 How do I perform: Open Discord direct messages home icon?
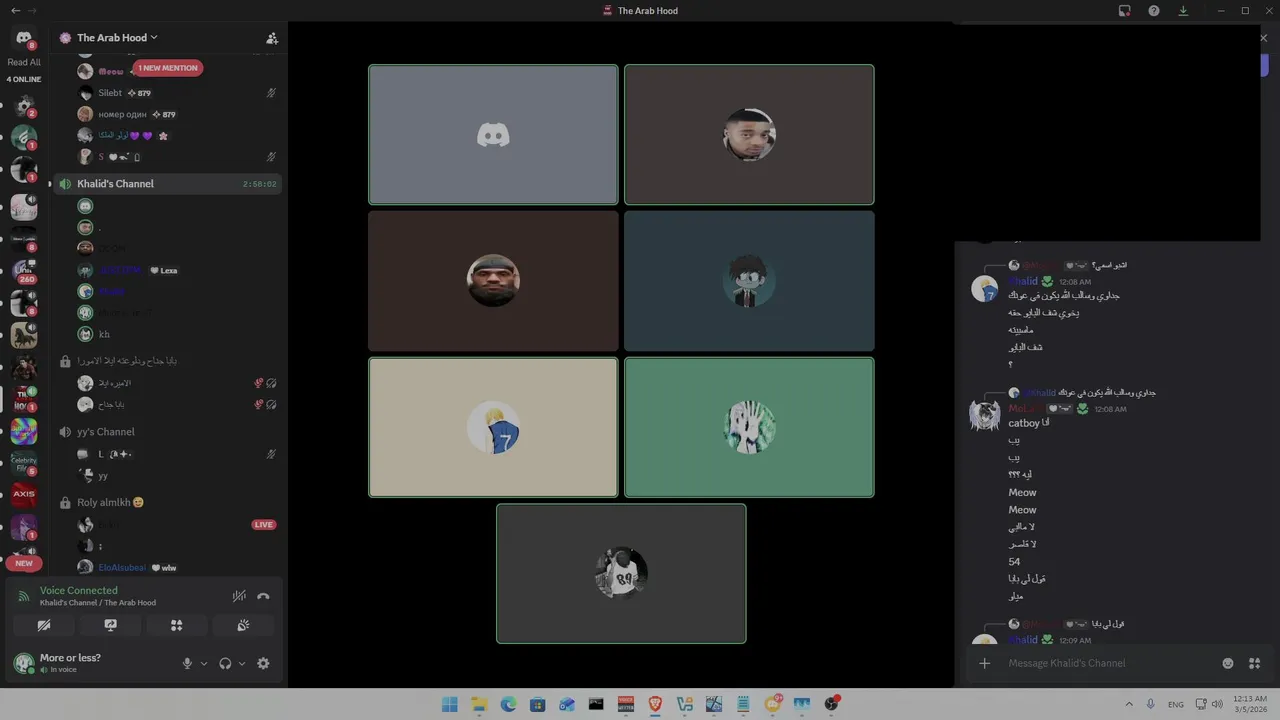[24, 38]
